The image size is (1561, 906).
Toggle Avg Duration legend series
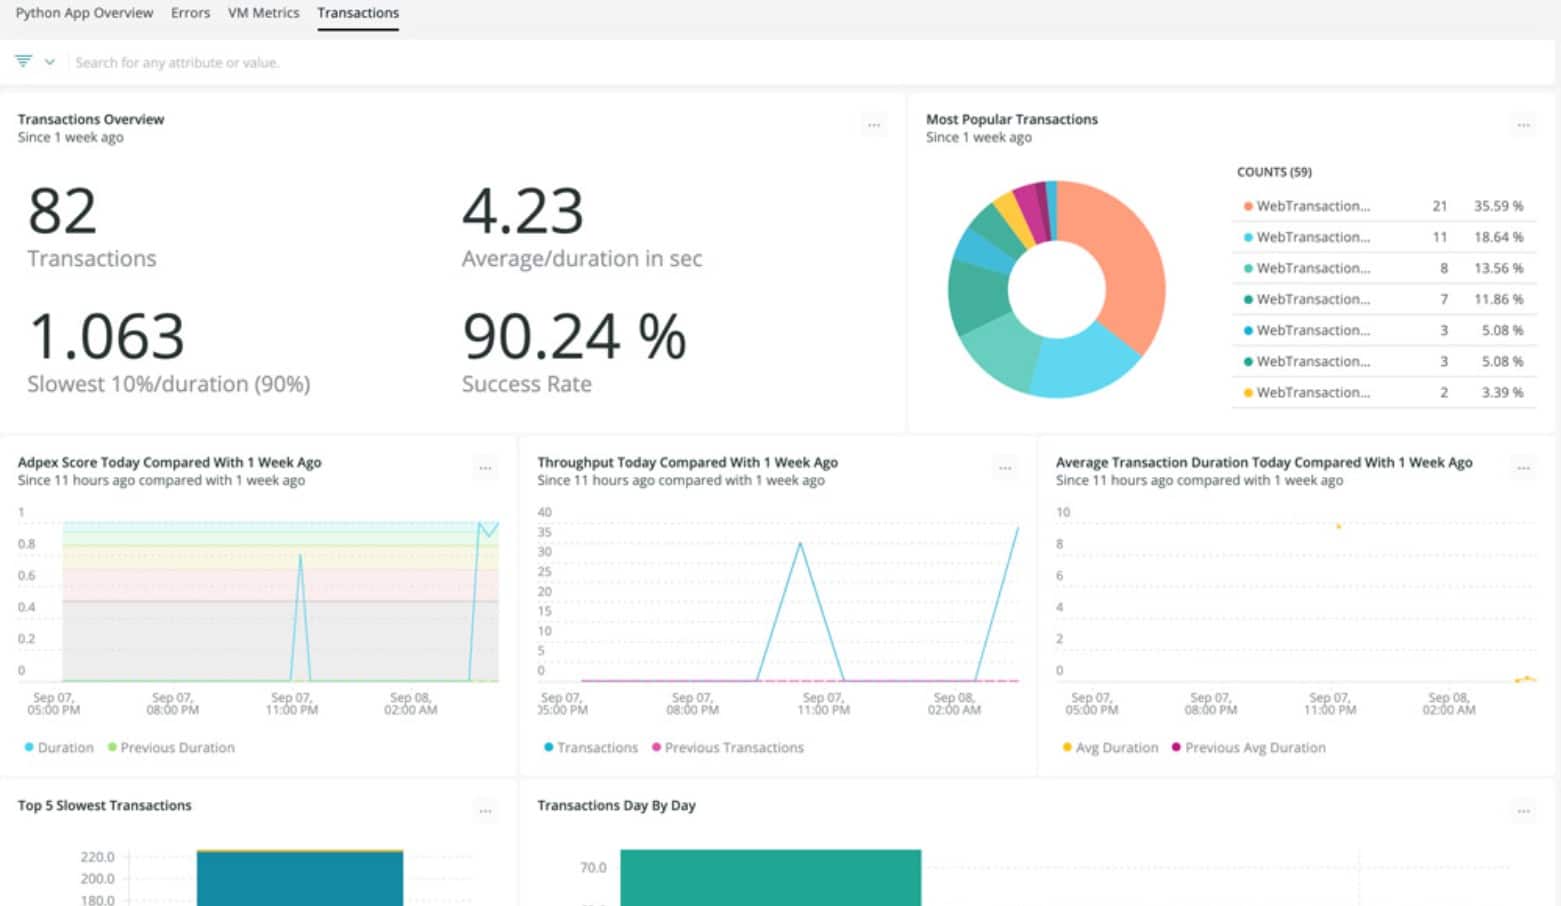1110,747
